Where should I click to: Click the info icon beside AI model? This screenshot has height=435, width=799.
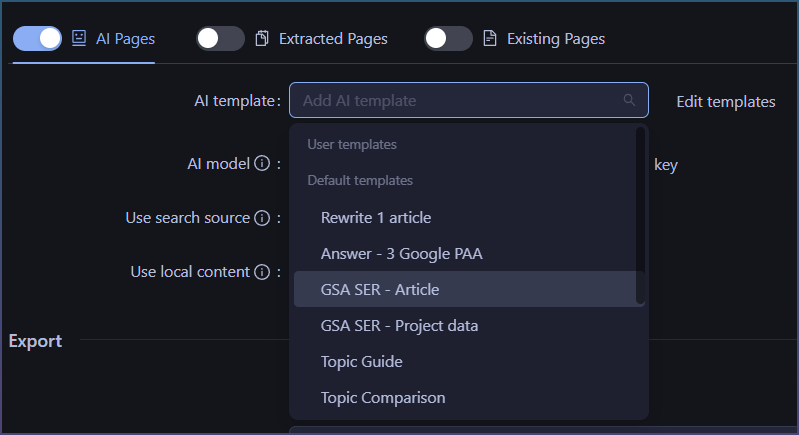pos(262,164)
